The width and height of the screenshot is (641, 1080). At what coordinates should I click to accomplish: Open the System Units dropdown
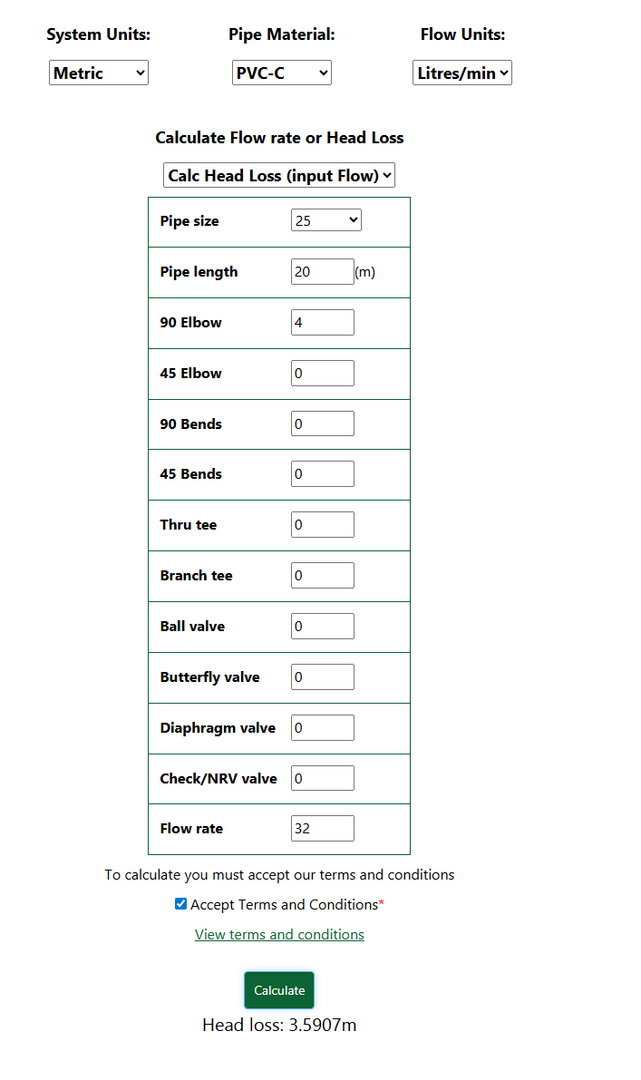coord(98,73)
